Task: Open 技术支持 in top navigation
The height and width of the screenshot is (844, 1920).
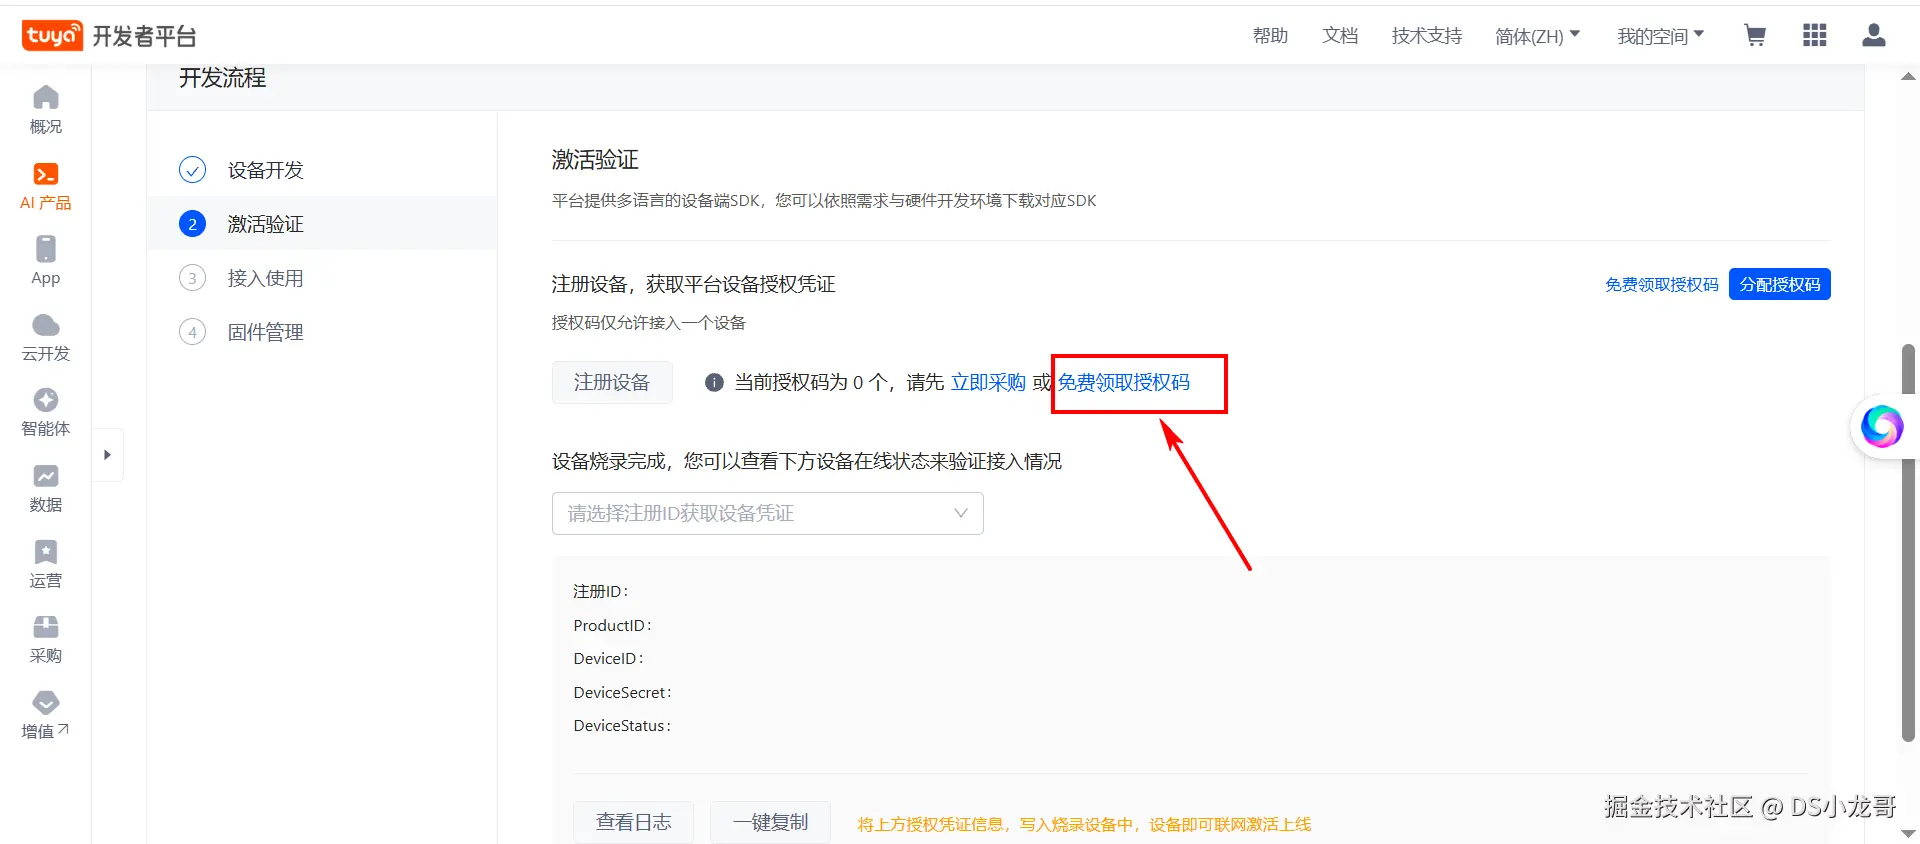Action: point(1427,36)
